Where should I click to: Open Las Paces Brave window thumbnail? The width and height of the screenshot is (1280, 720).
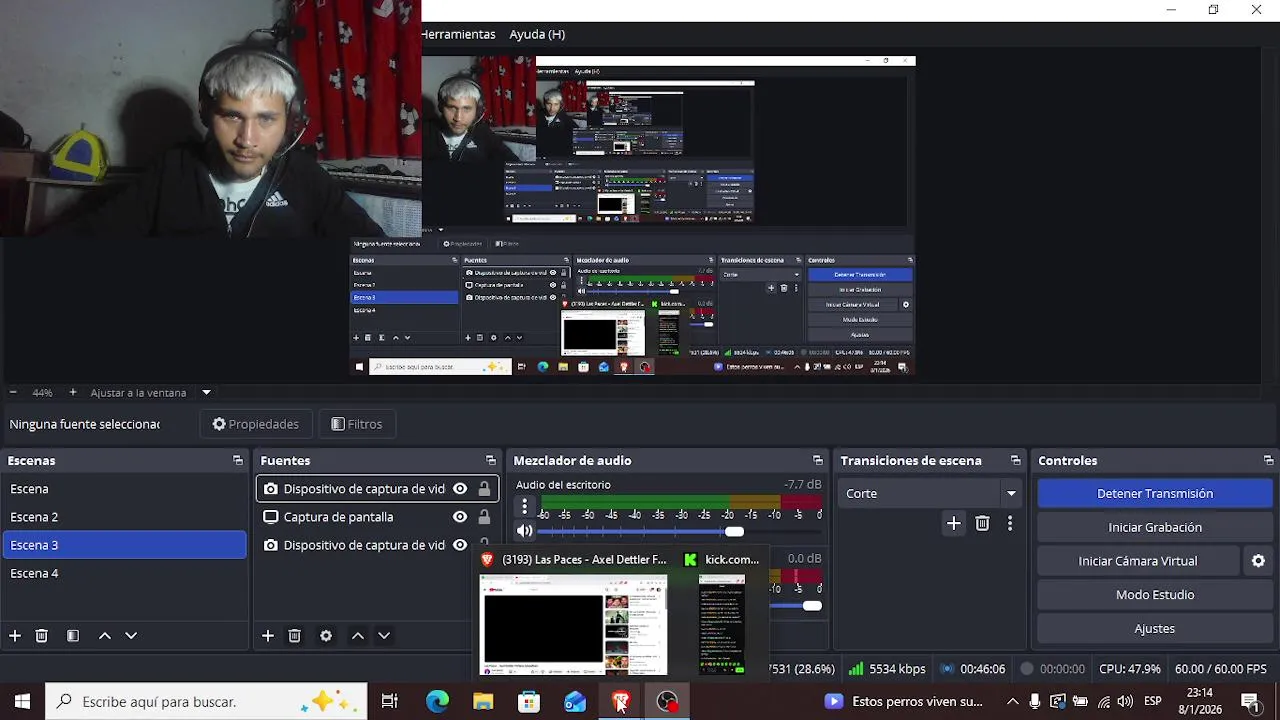(573, 625)
